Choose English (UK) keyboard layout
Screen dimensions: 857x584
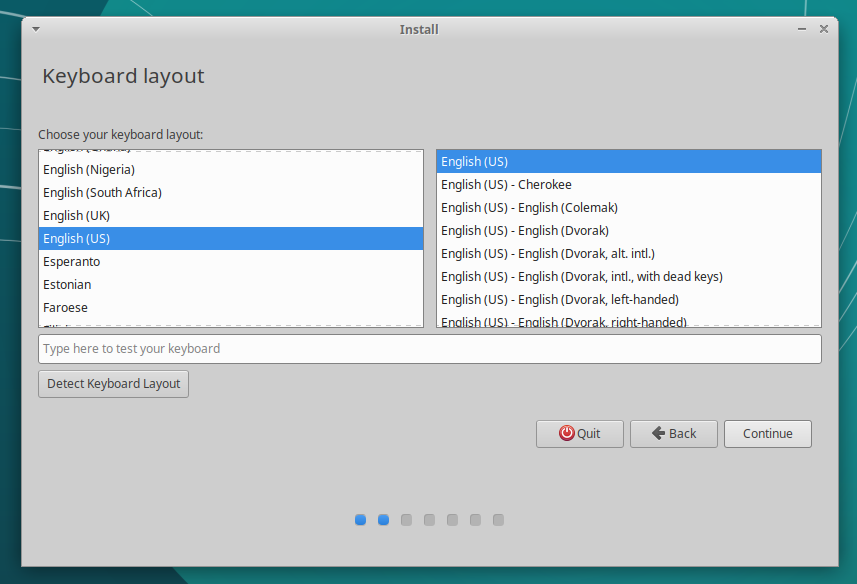click(x=231, y=216)
